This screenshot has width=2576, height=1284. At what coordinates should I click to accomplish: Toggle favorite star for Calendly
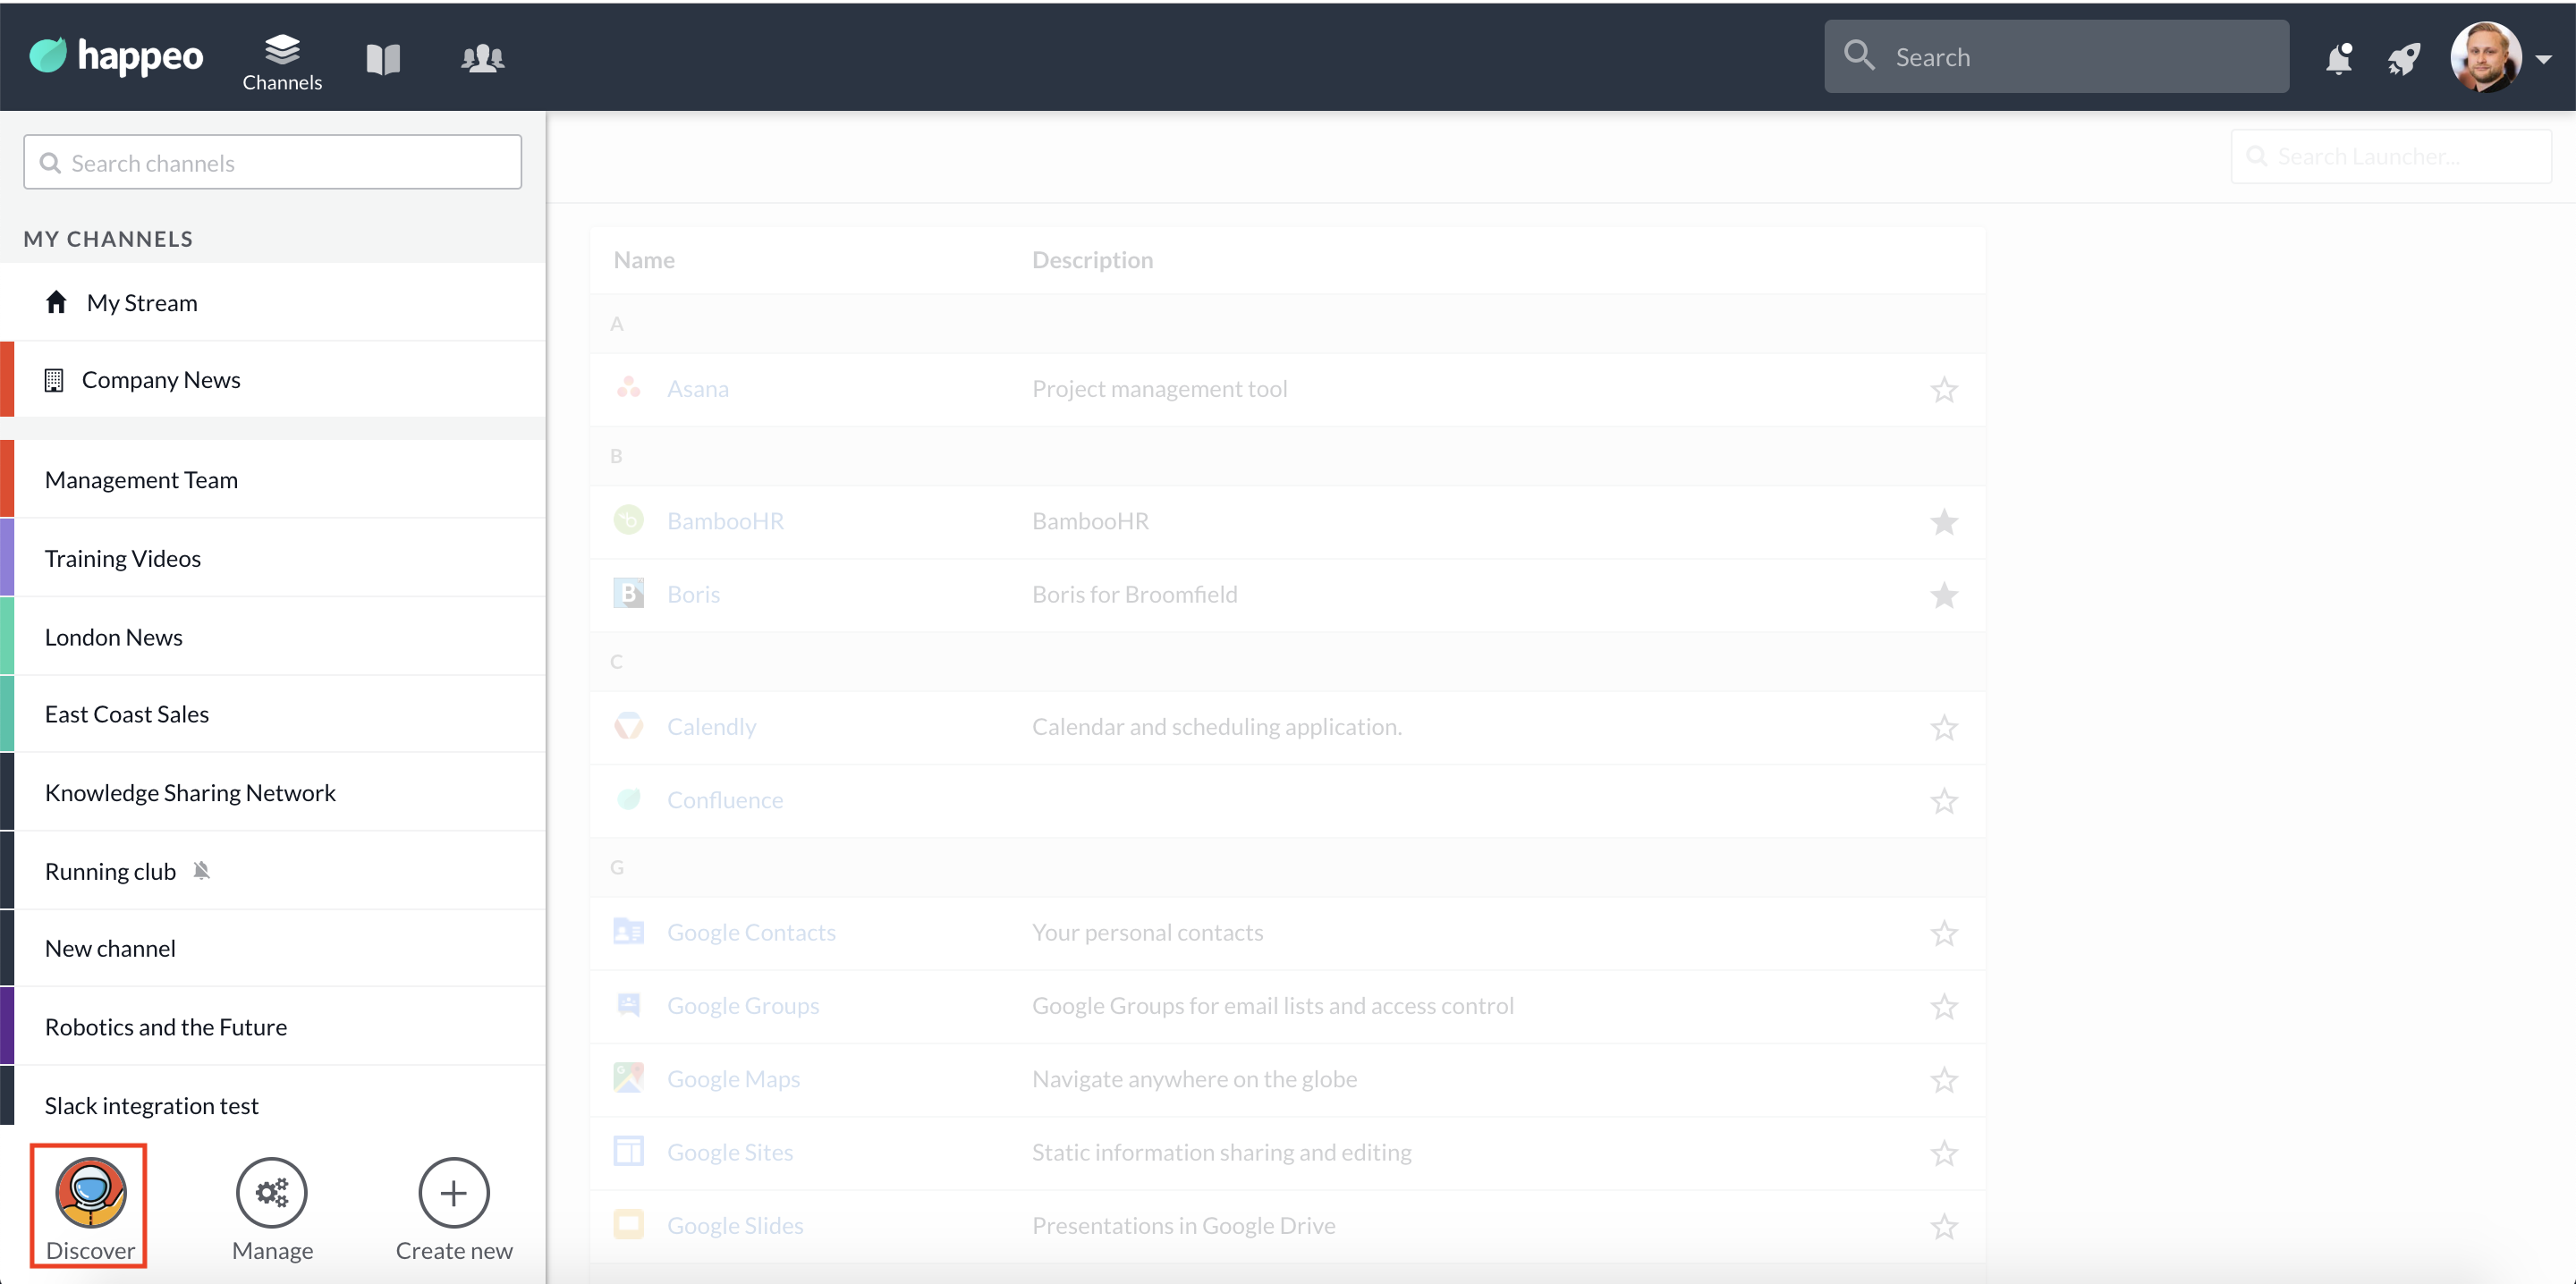[1943, 727]
